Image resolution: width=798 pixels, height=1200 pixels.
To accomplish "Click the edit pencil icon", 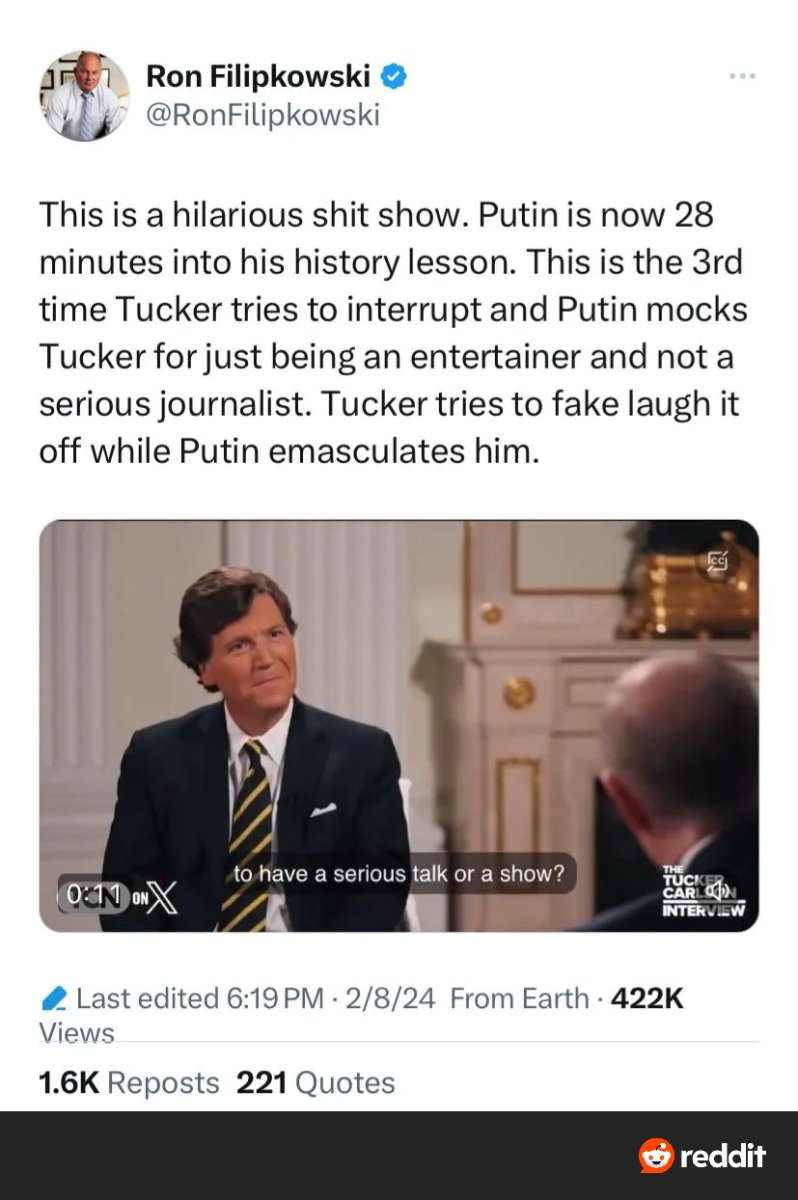I will (x=56, y=998).
